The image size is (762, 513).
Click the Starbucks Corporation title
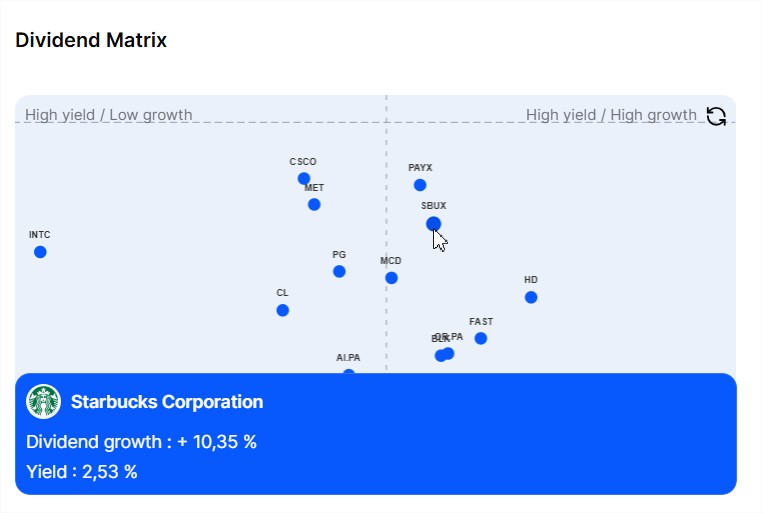click(x=167, y=402)
